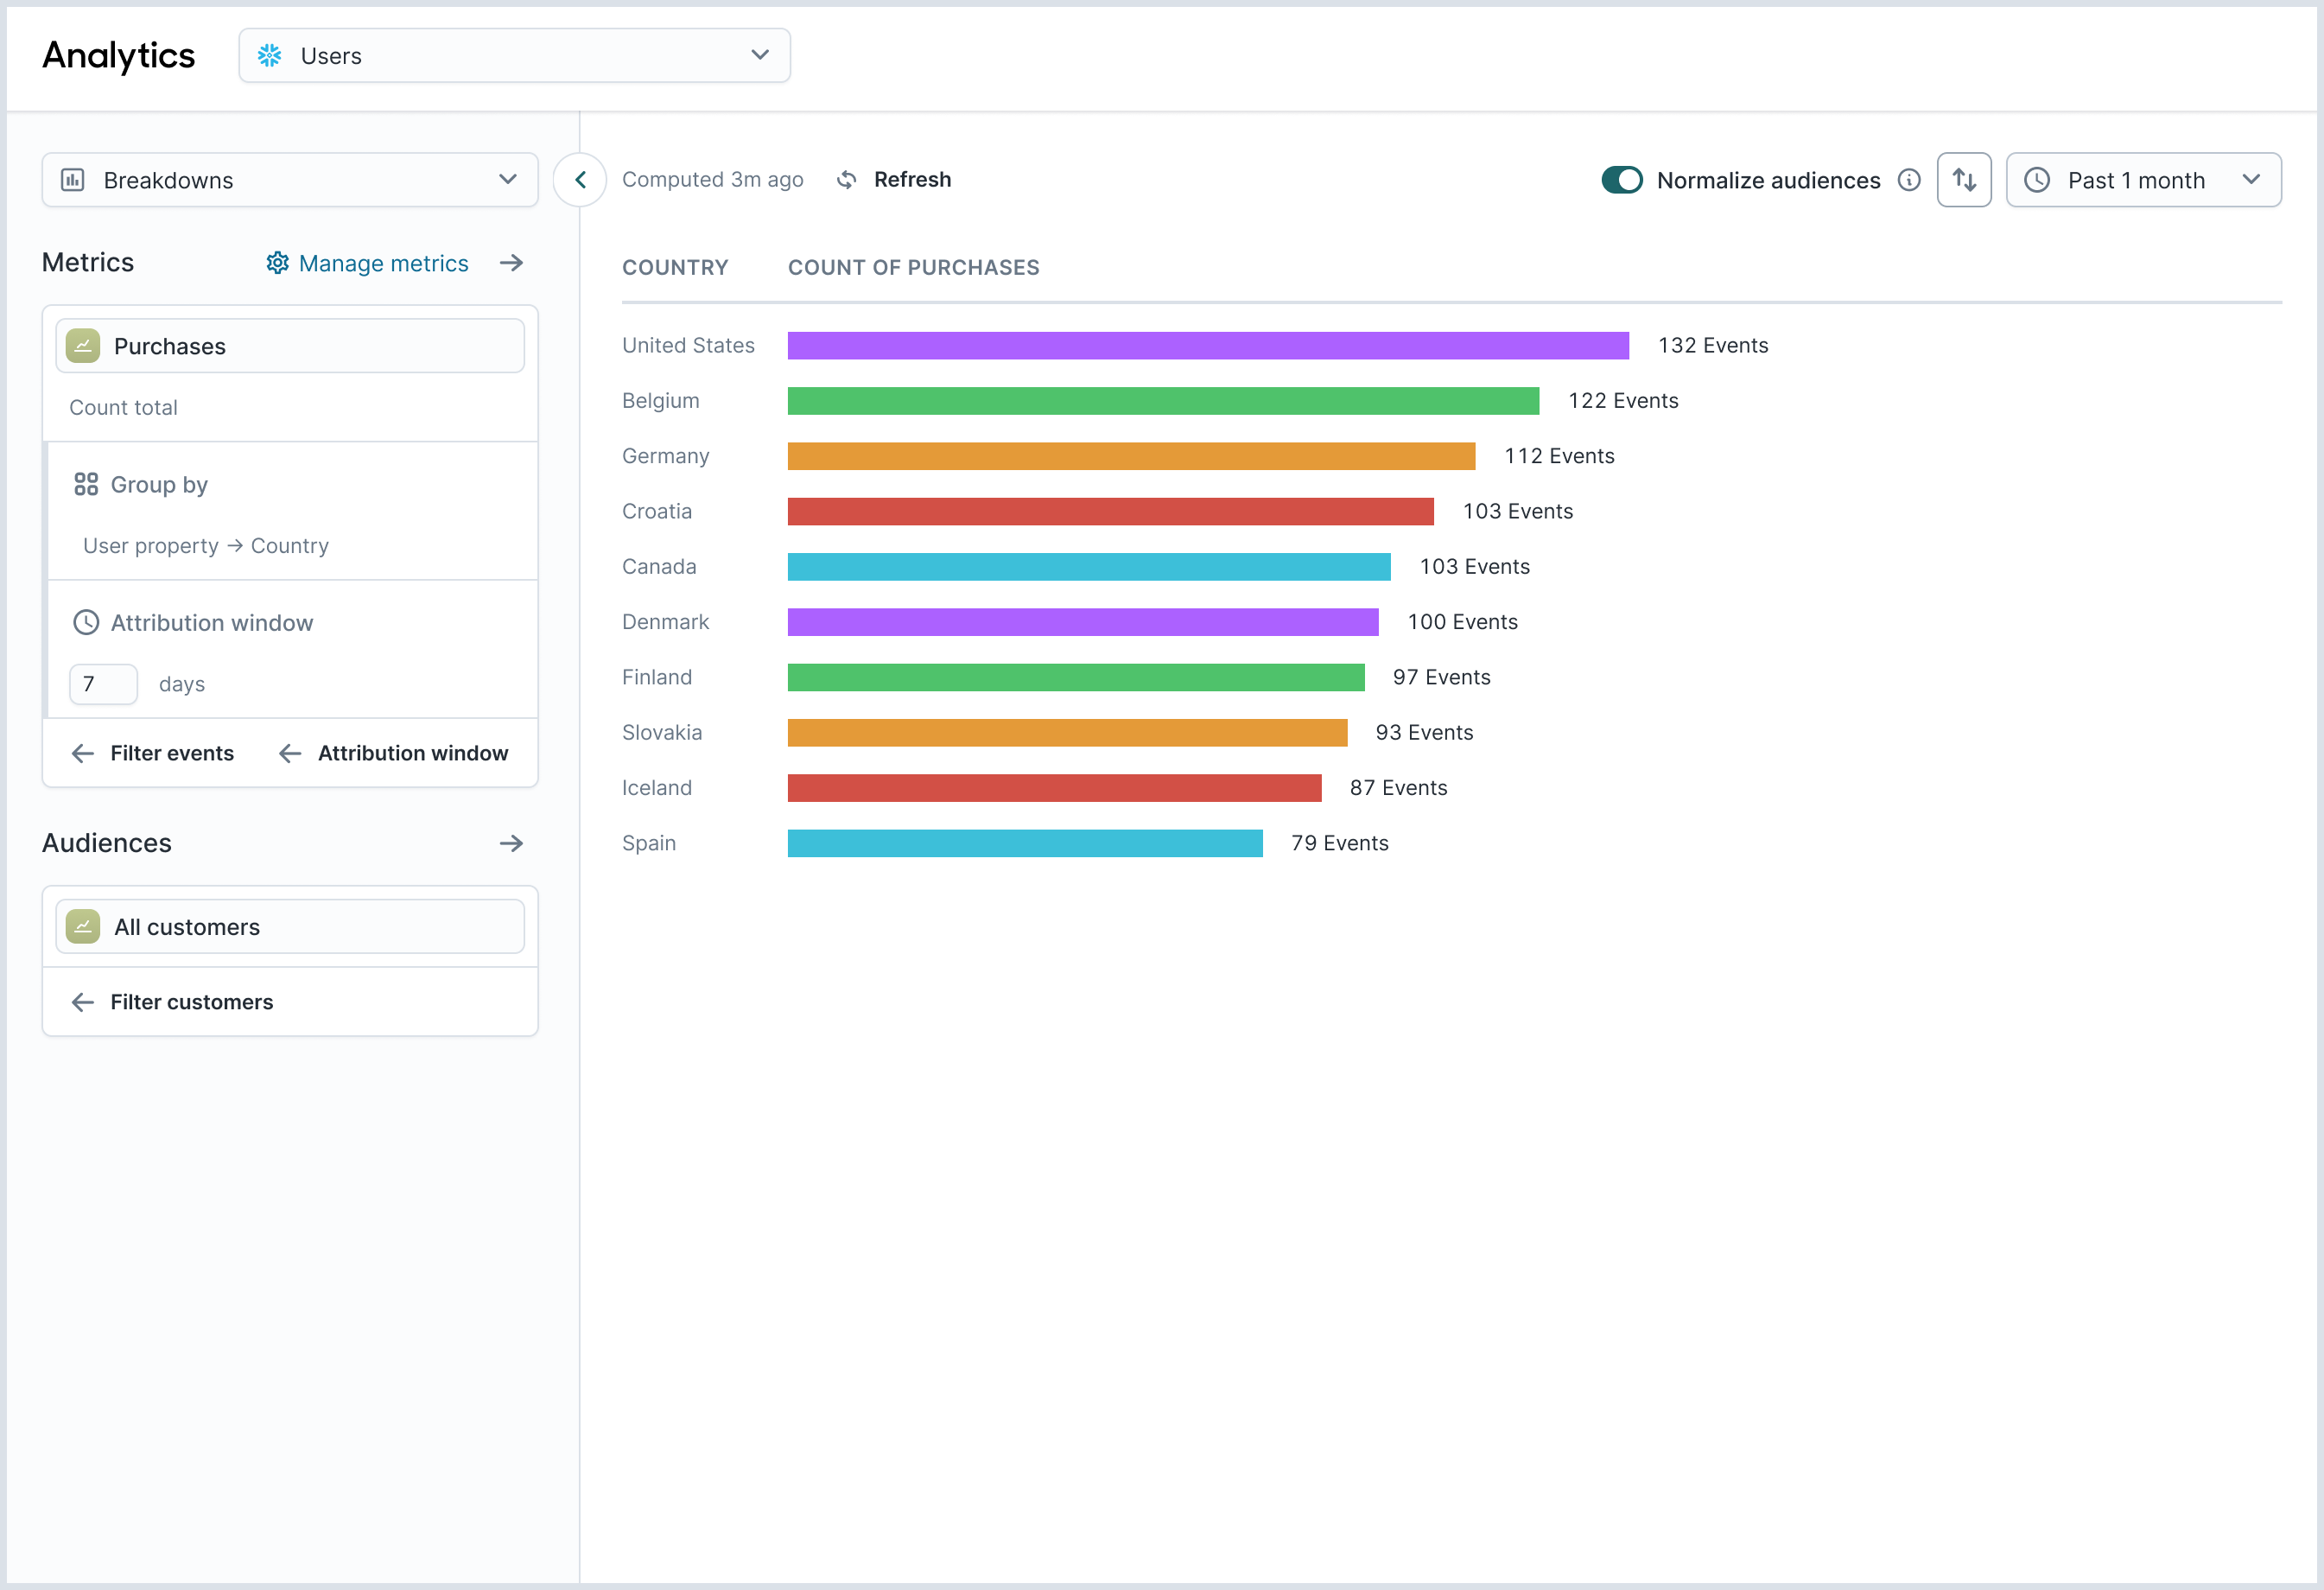Click the green Belgium bar

(x=1163, y=401)
